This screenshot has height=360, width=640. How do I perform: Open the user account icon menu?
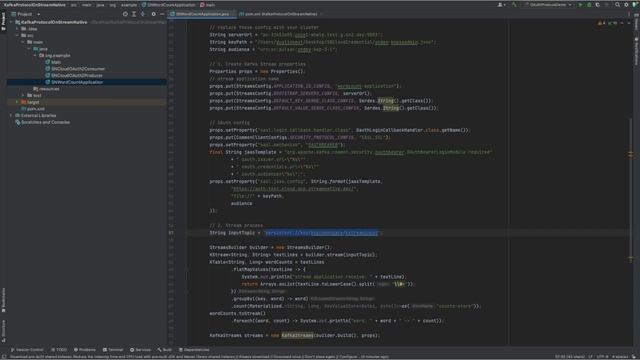501,5
